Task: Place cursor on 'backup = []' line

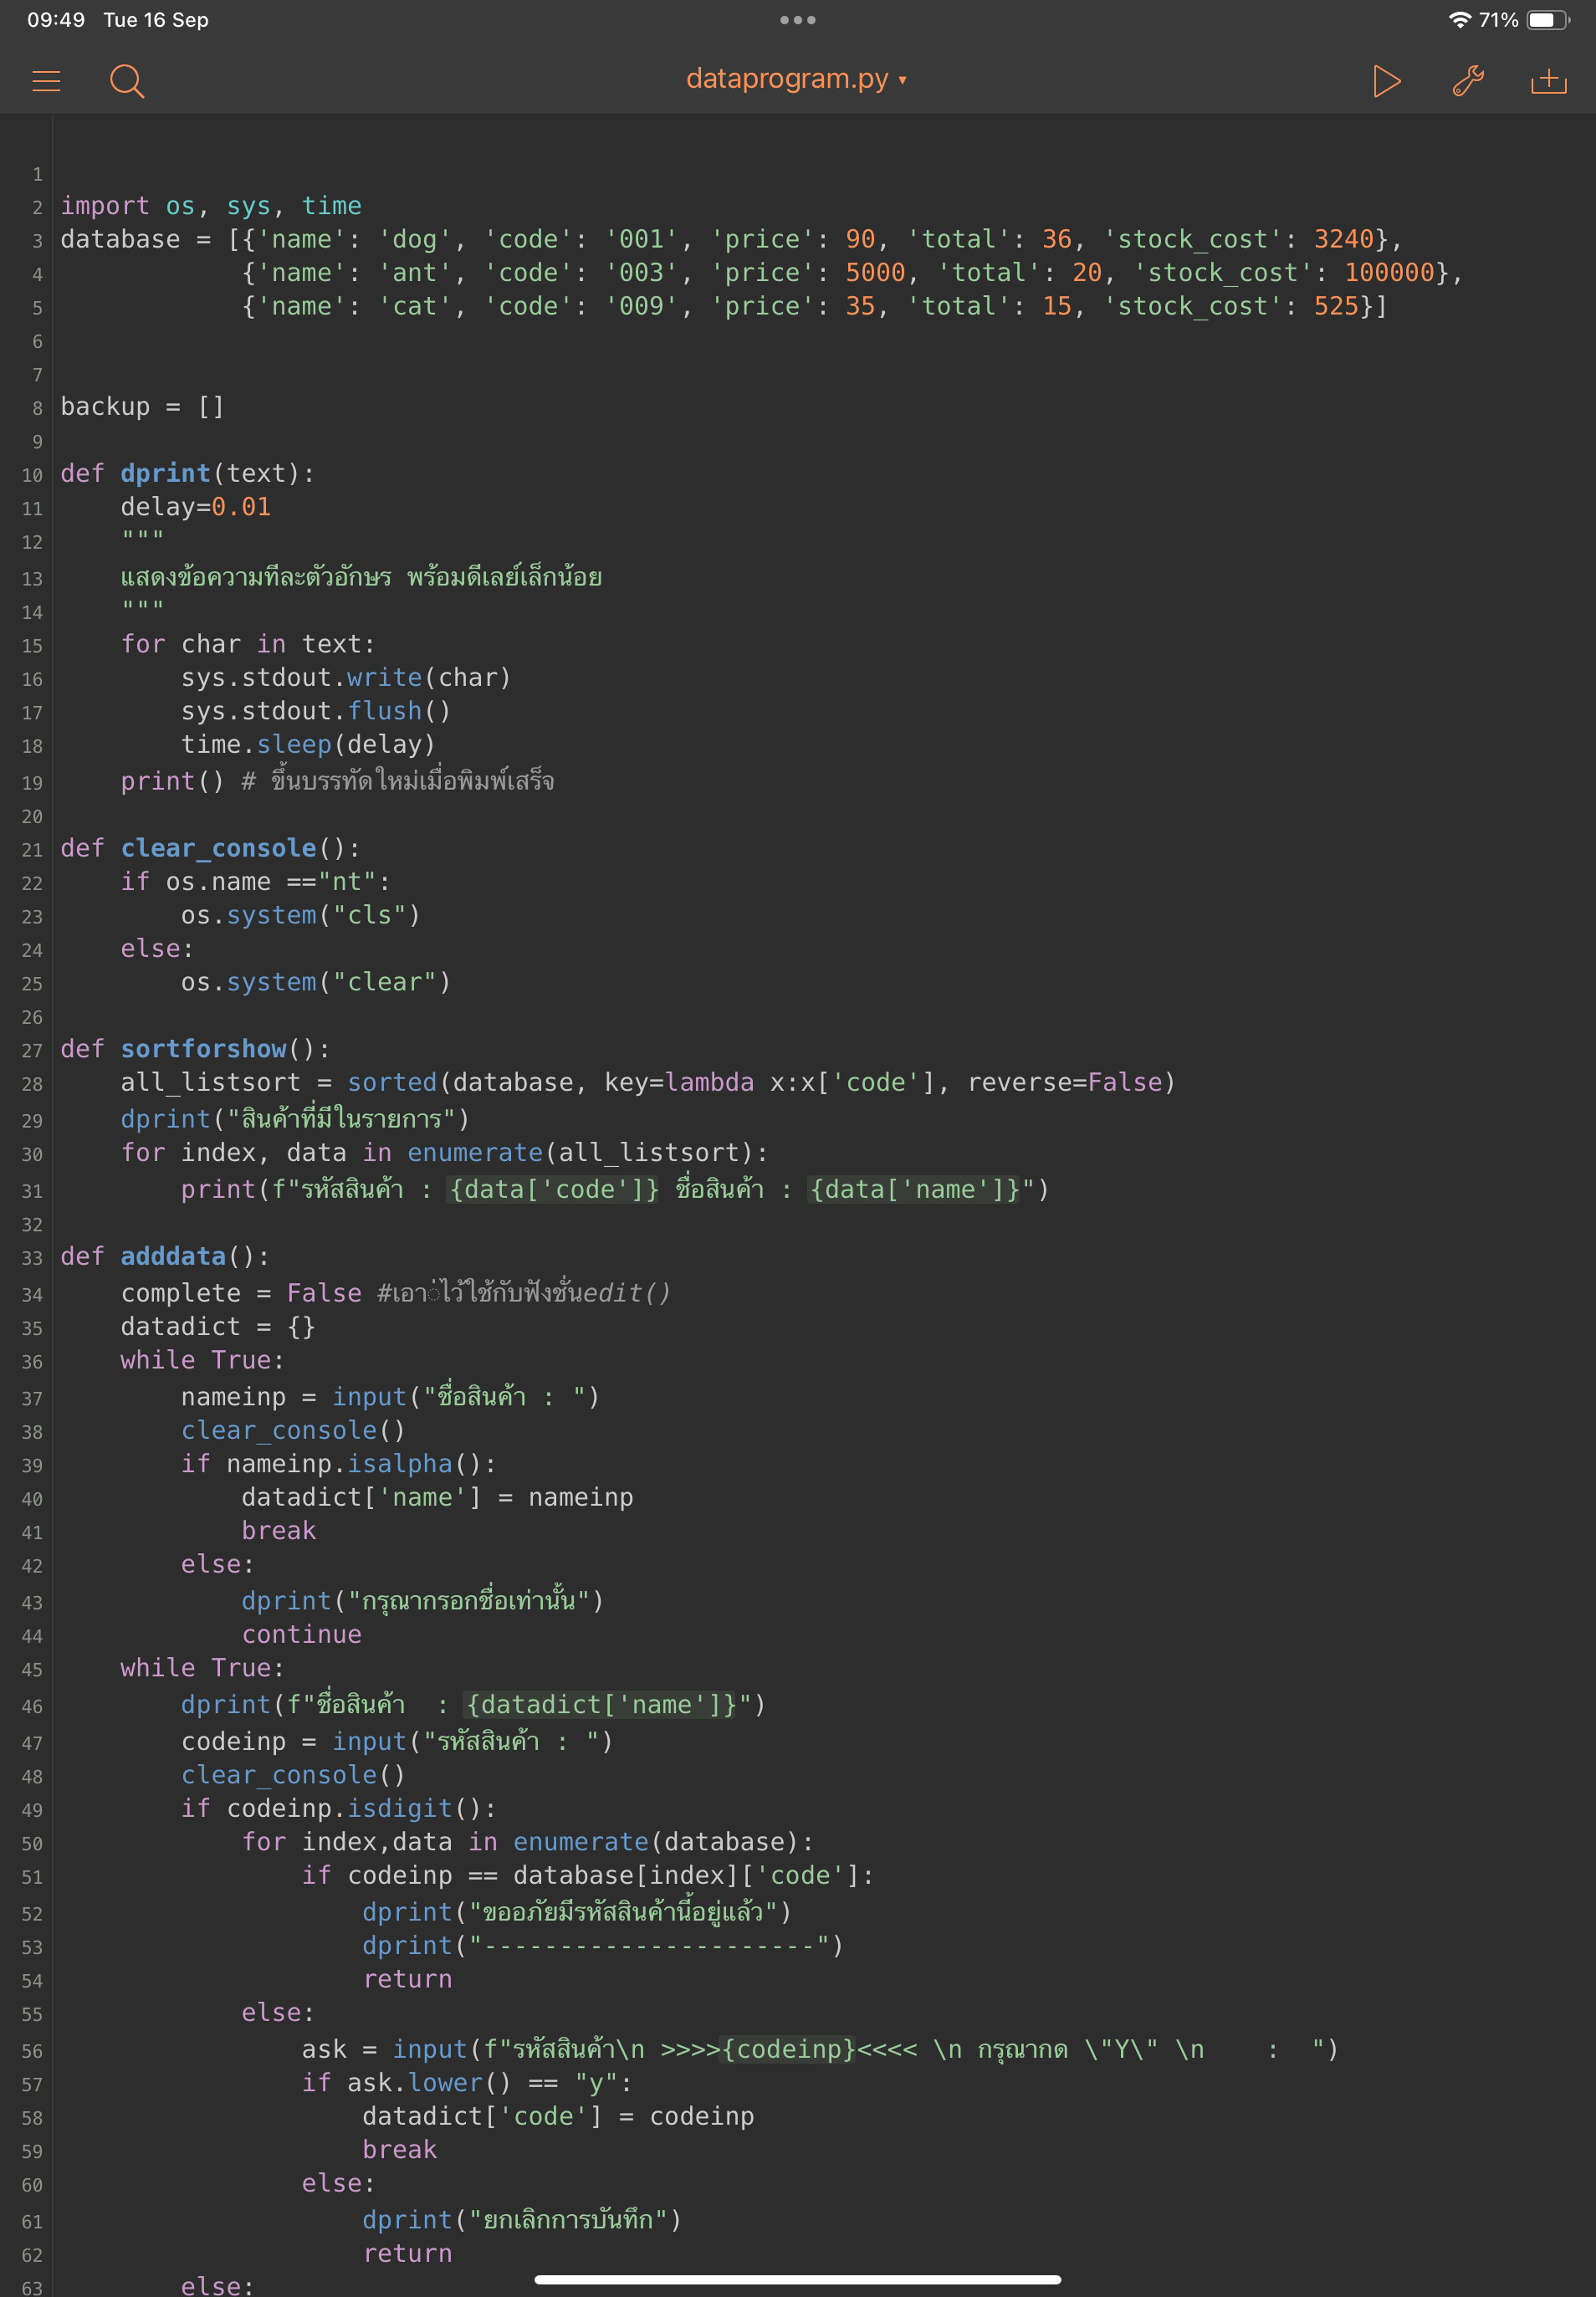Action: (x=142, y=407)
